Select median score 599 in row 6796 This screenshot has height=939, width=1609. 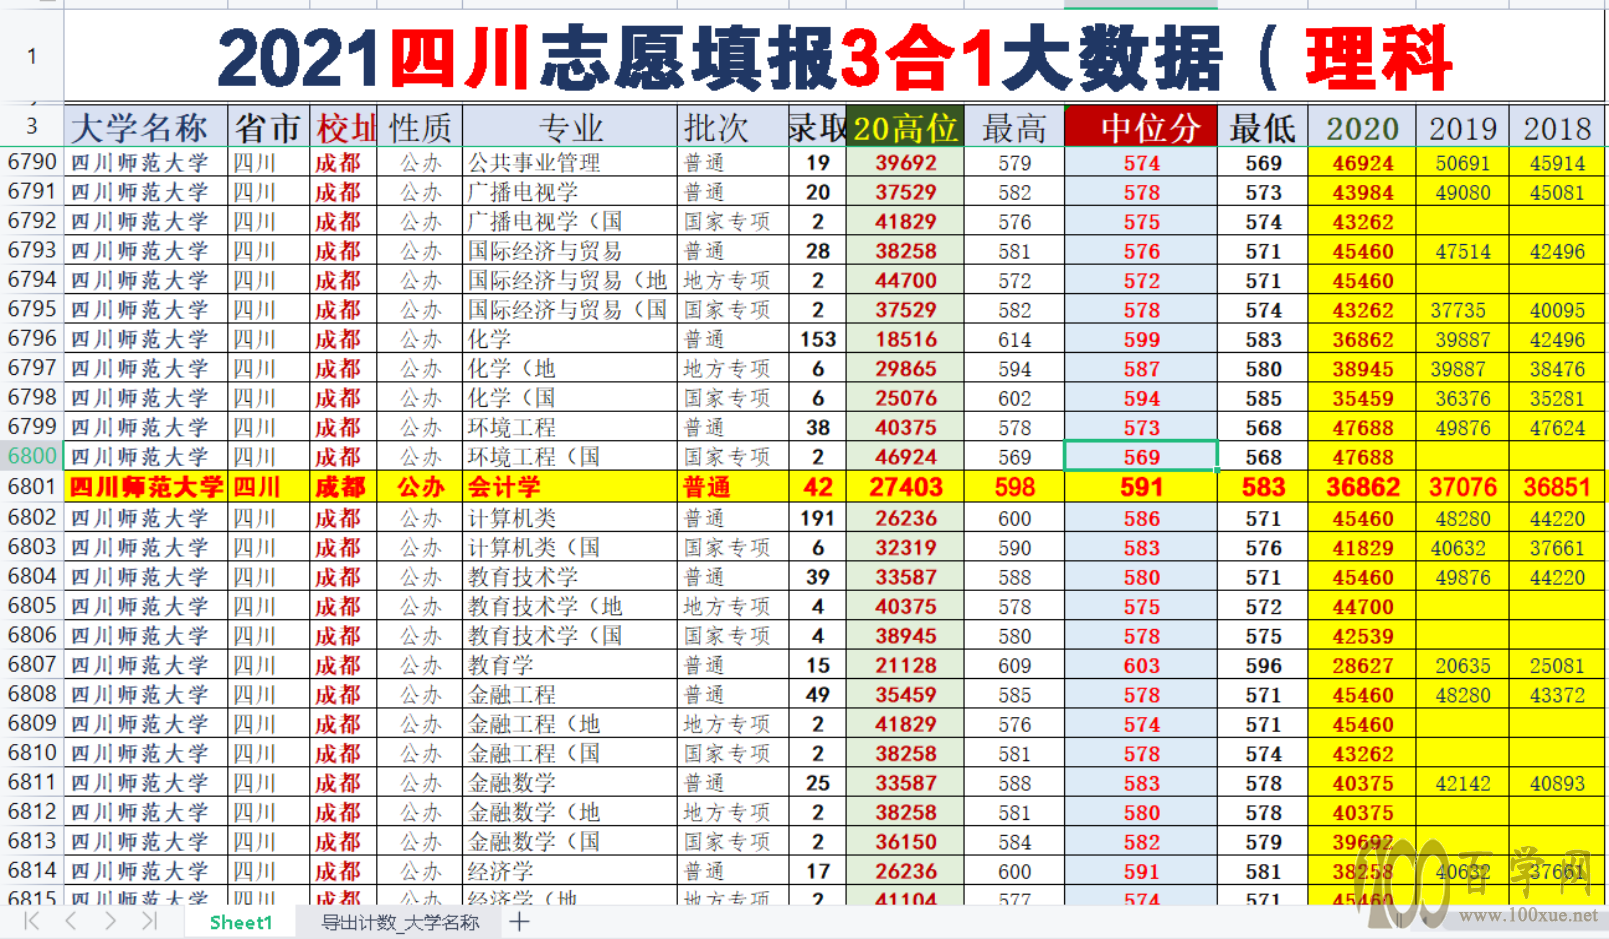pyautogui.click(x=1141, y=339)
